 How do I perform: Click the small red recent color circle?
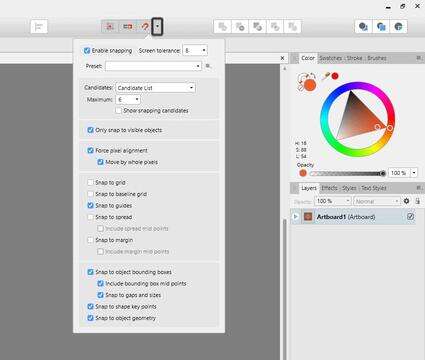coord(335,76)
